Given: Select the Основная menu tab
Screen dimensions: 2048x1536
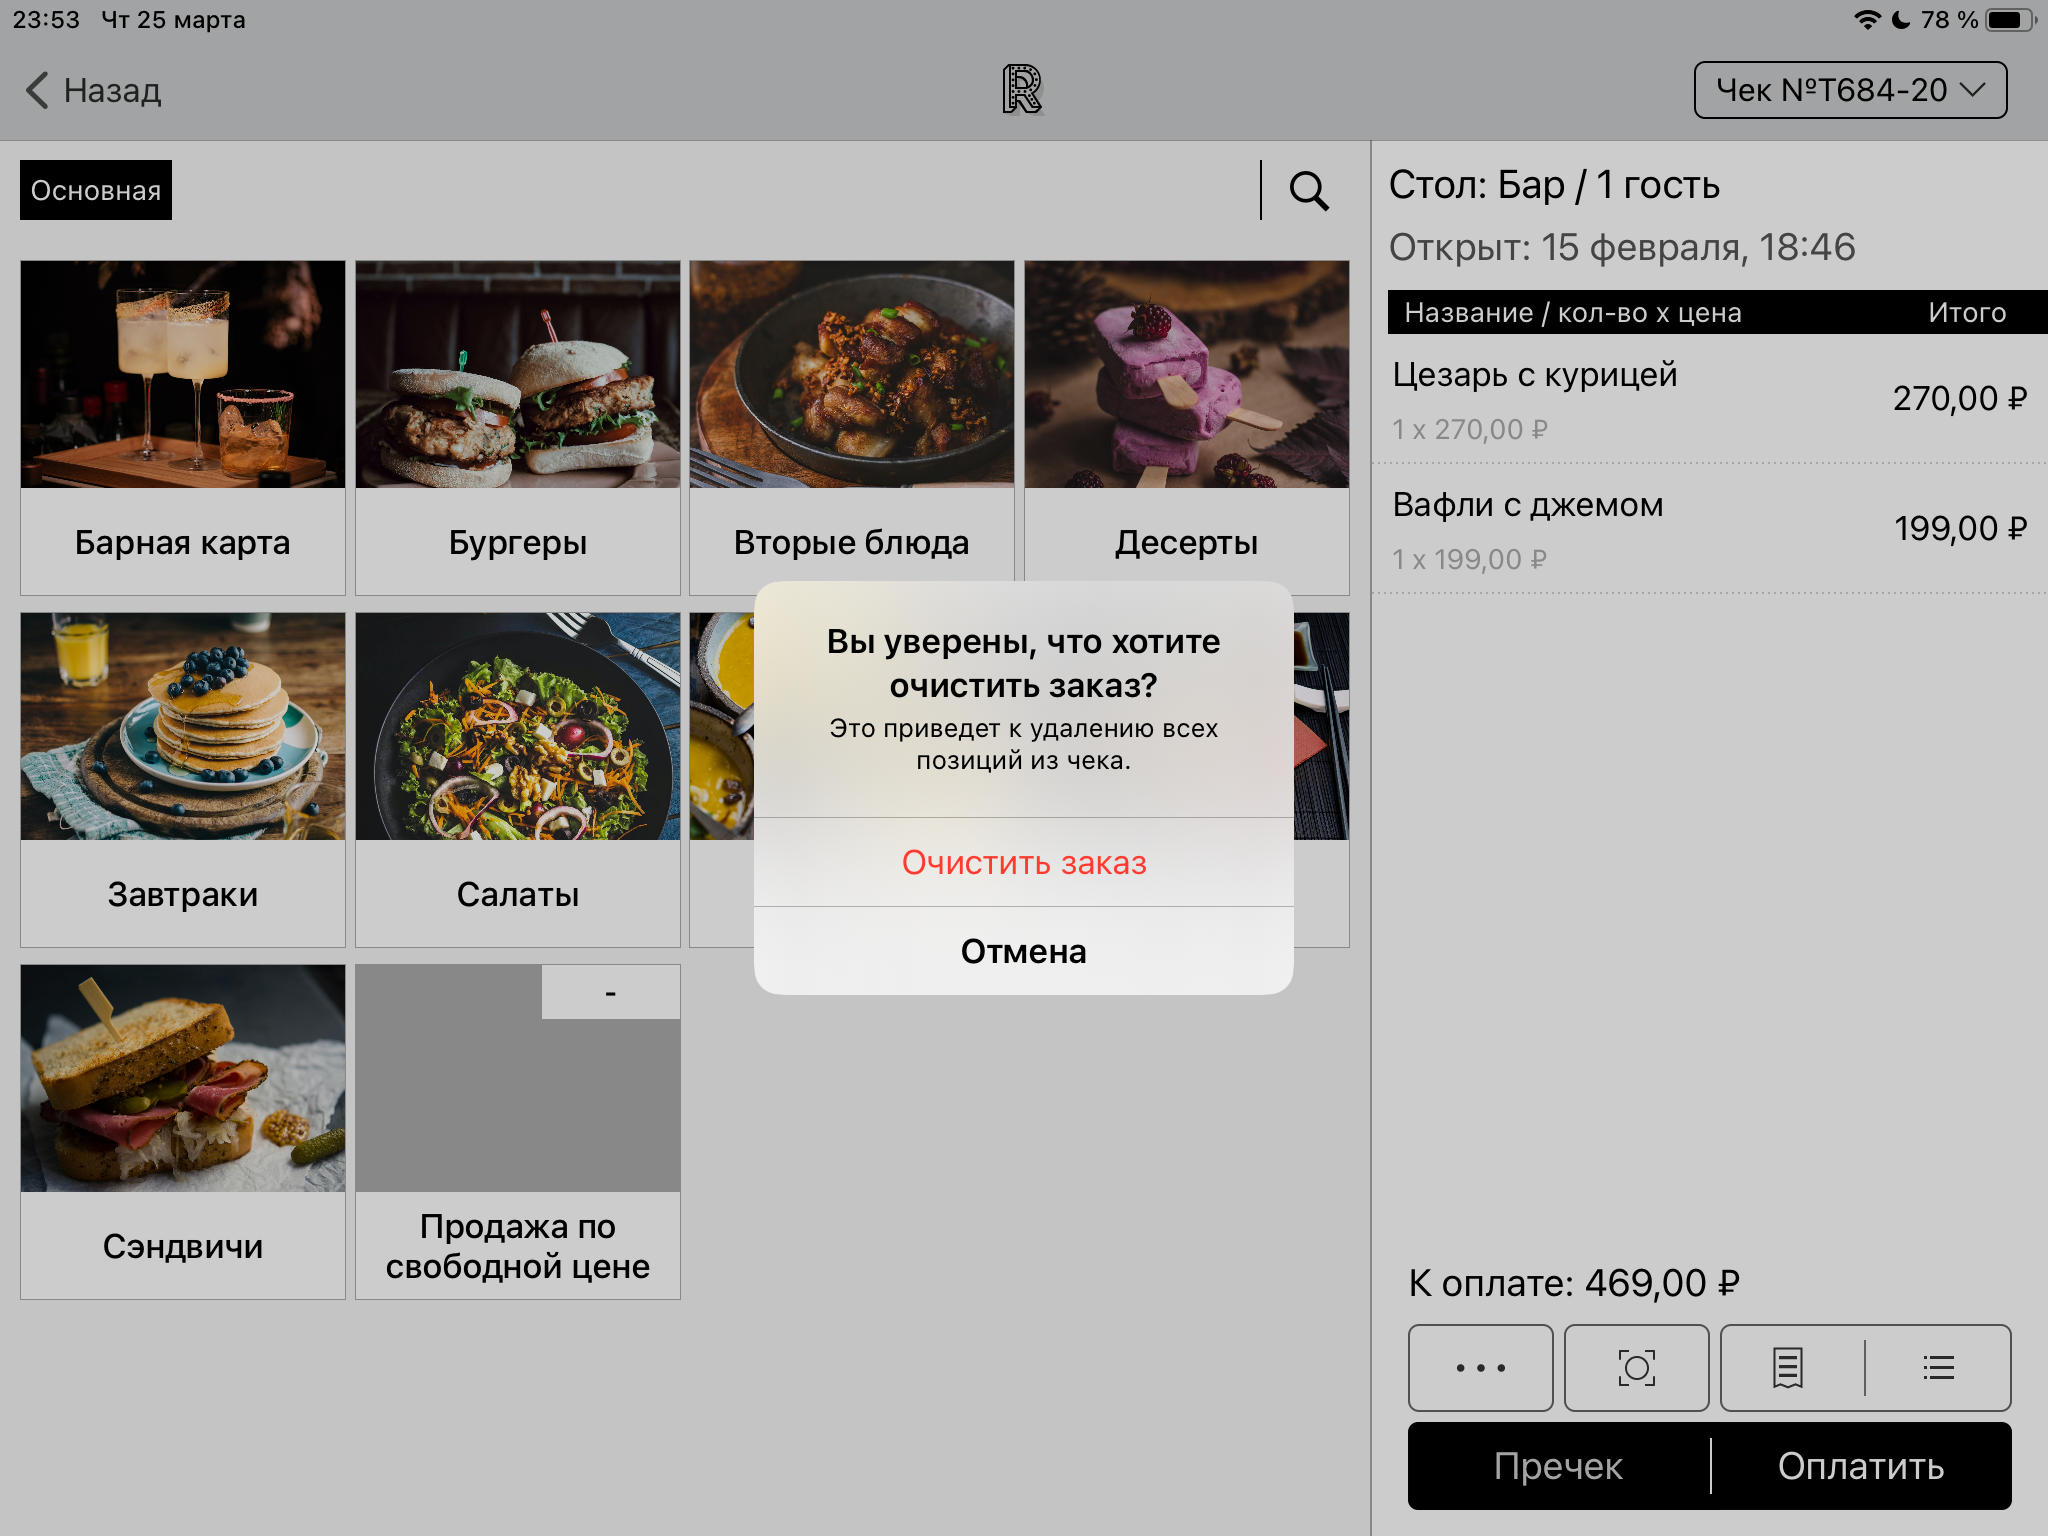Looking at the screenshot, I should coord(96,190).
